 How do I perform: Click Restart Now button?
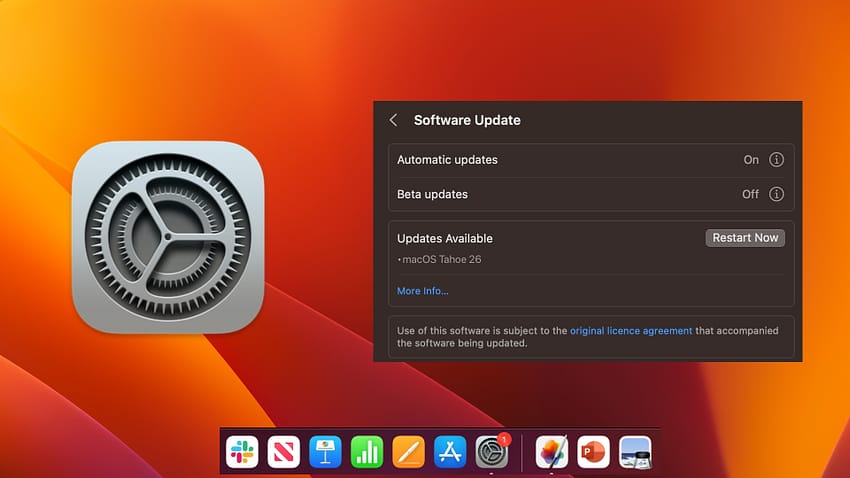tap(745, 237)
